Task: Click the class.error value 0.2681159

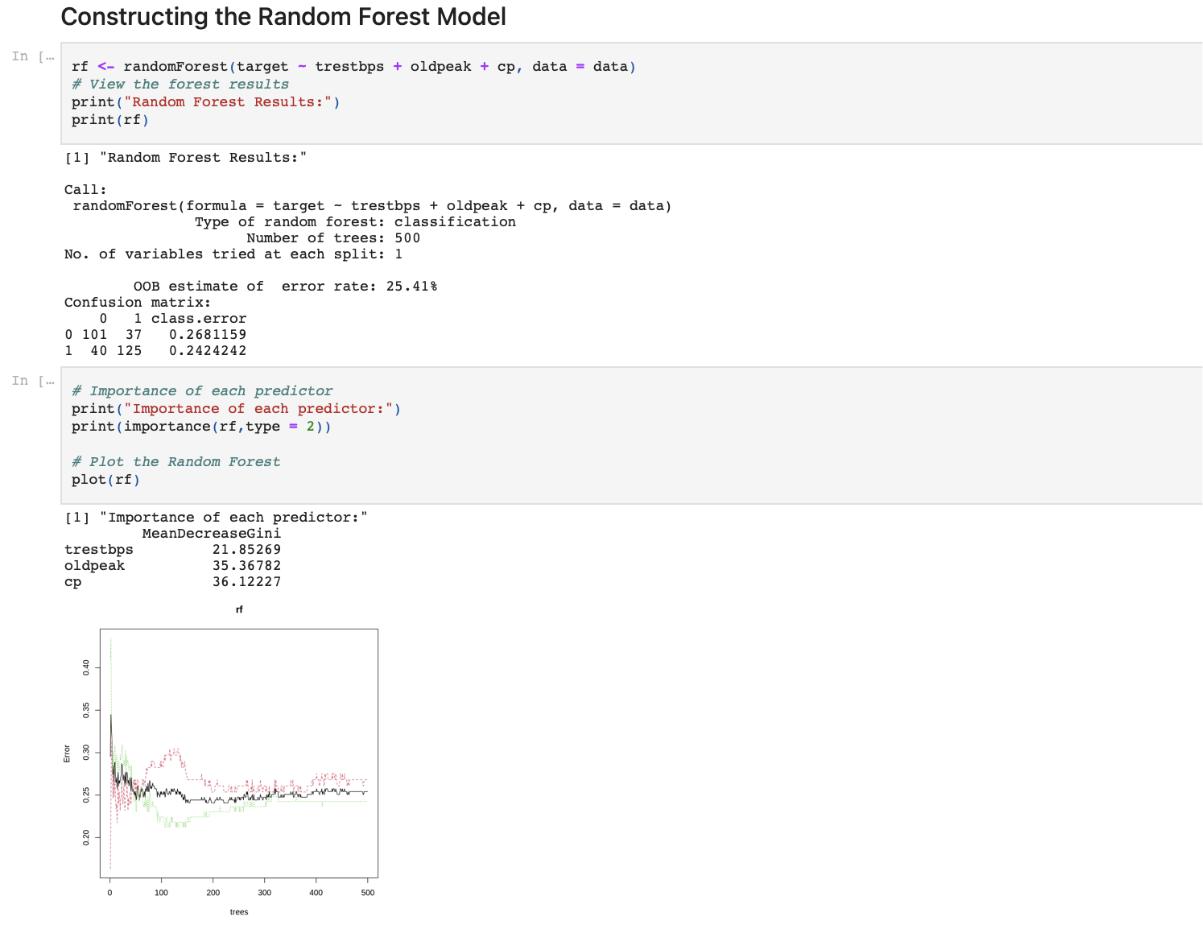Action: tap(208, 334)
